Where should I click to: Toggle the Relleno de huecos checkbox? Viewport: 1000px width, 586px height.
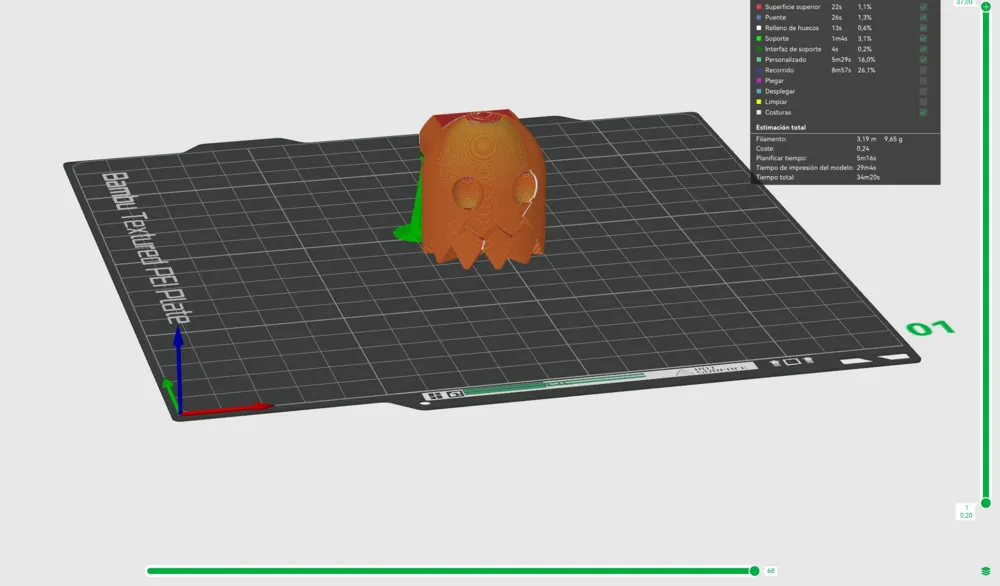coord(923,28)
